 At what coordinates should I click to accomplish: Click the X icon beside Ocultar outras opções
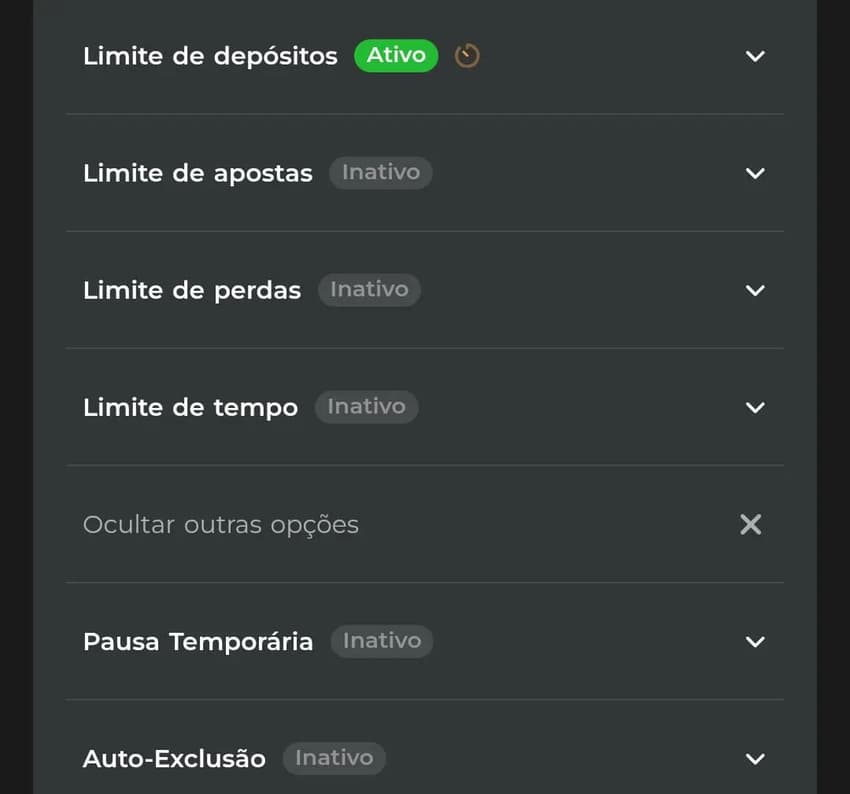[750, 524]
